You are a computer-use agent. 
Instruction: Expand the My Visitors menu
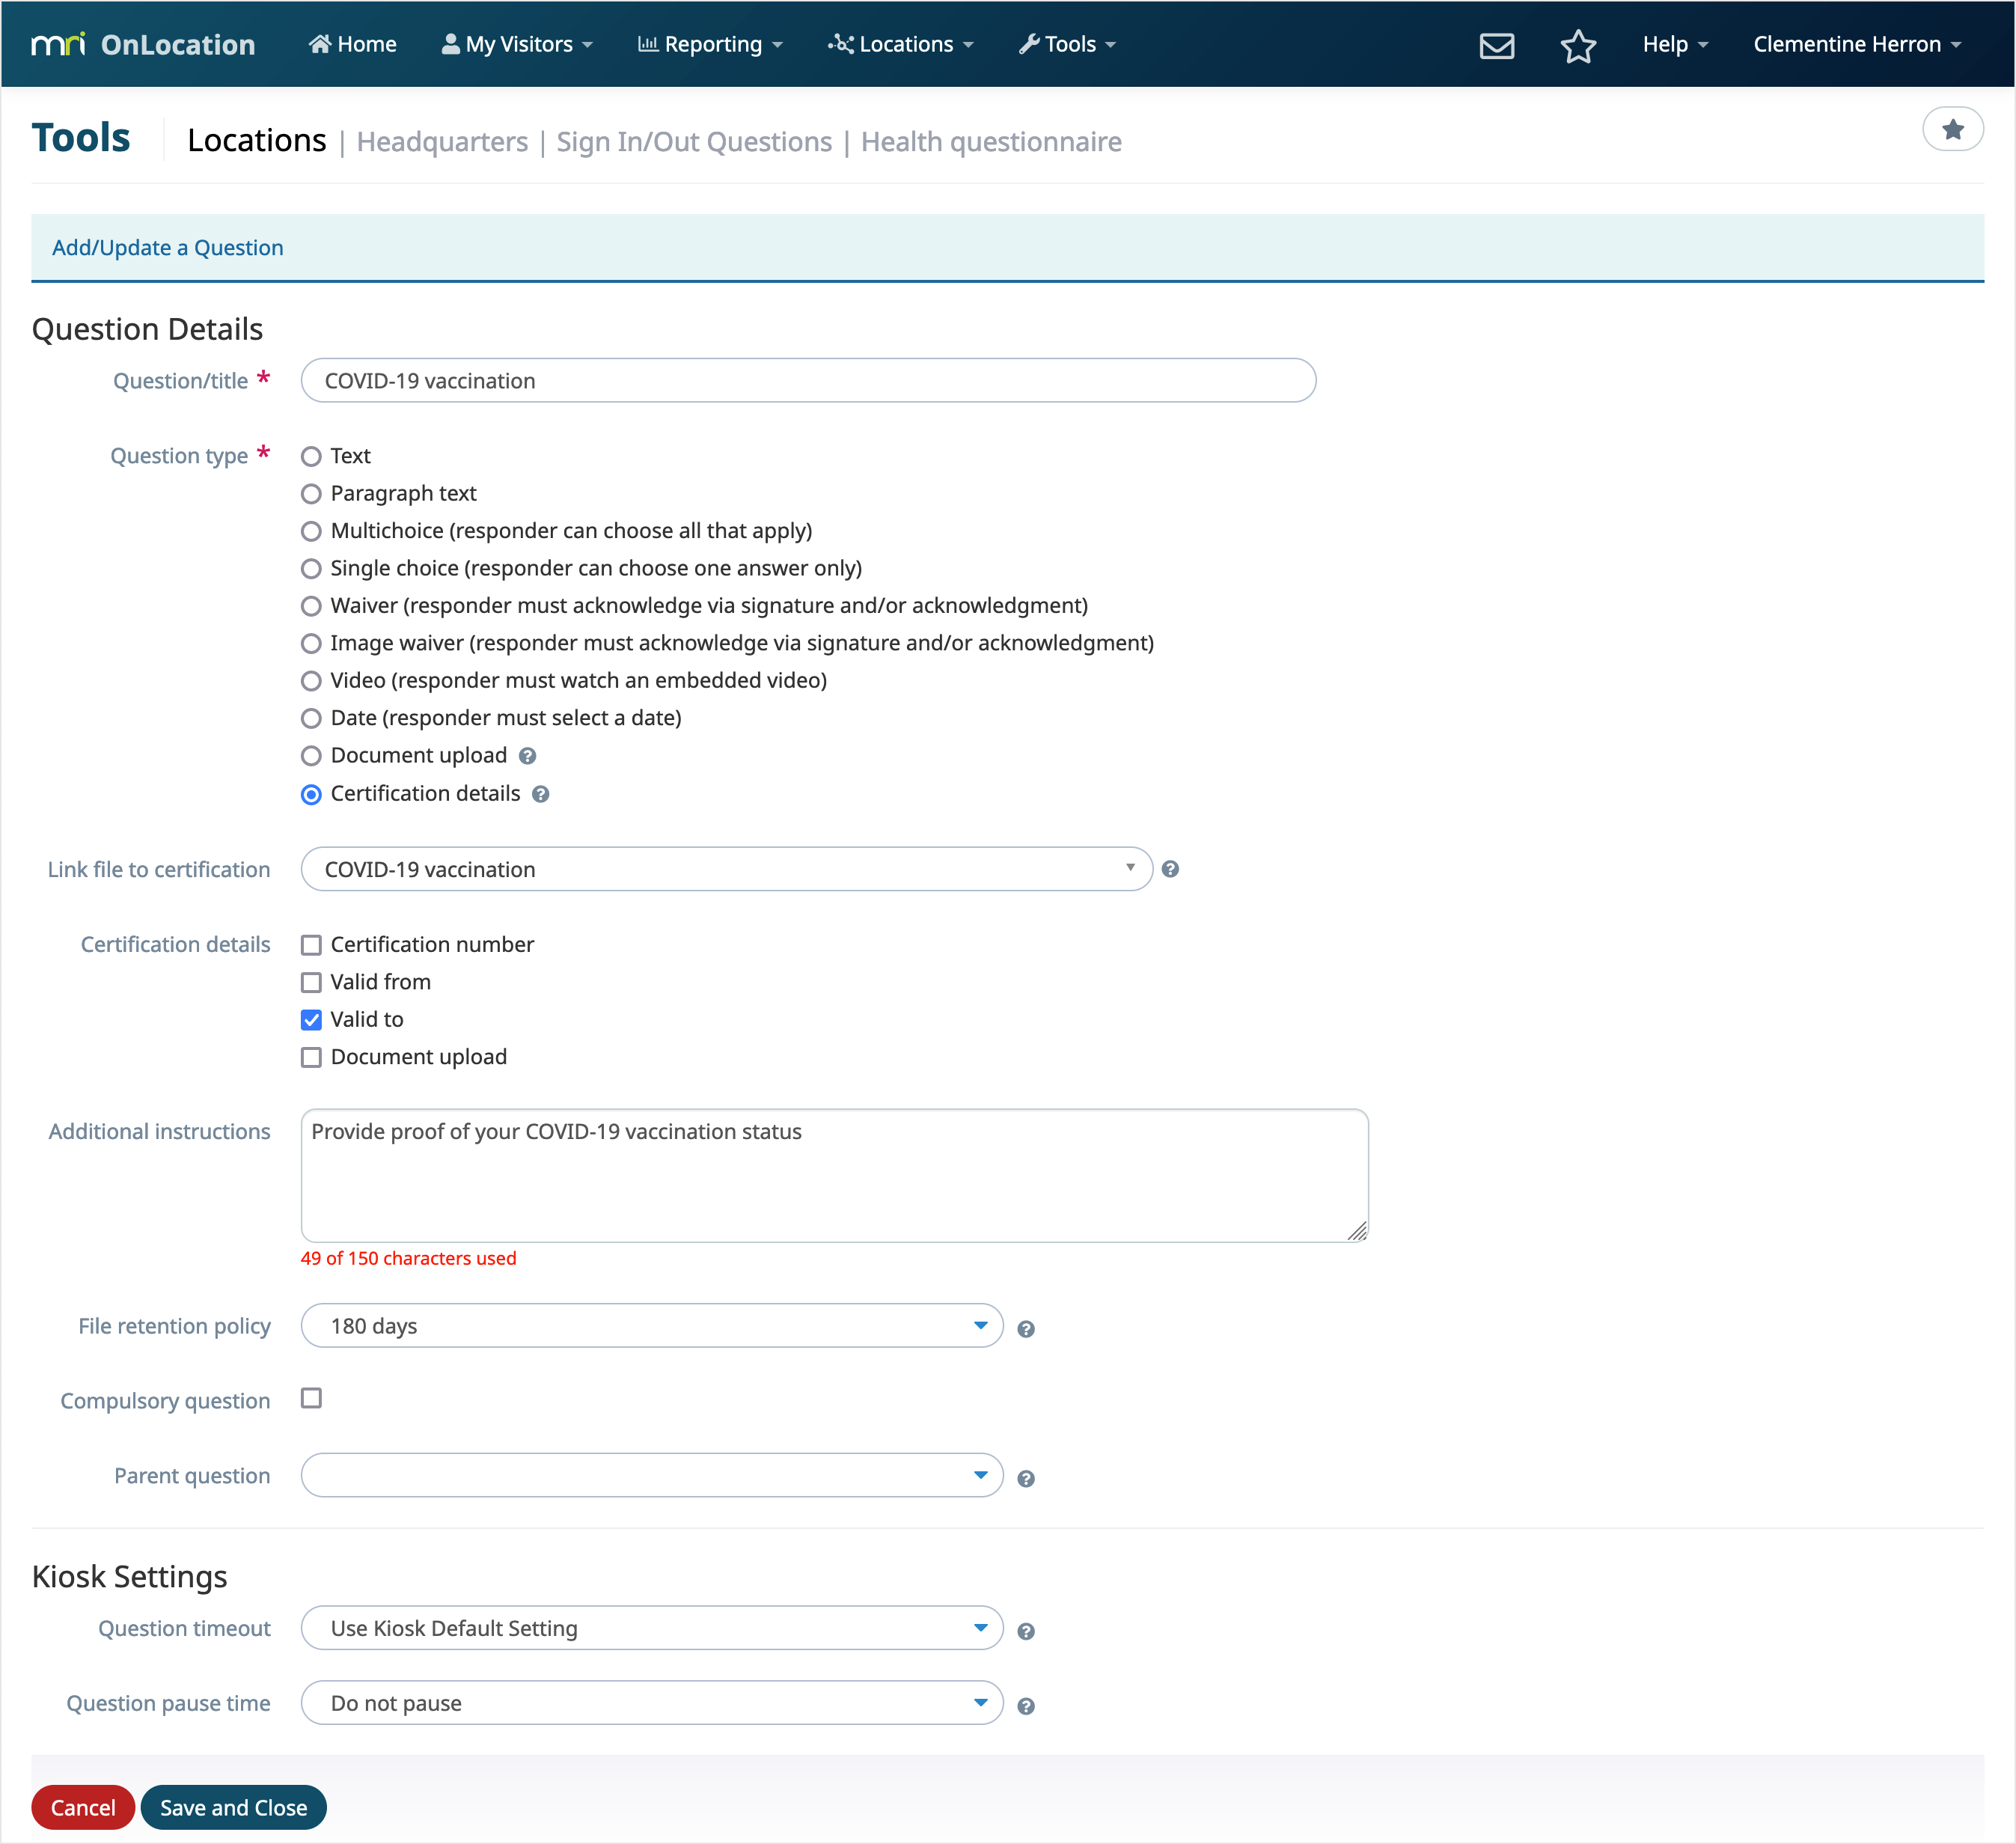pos(517,44)
